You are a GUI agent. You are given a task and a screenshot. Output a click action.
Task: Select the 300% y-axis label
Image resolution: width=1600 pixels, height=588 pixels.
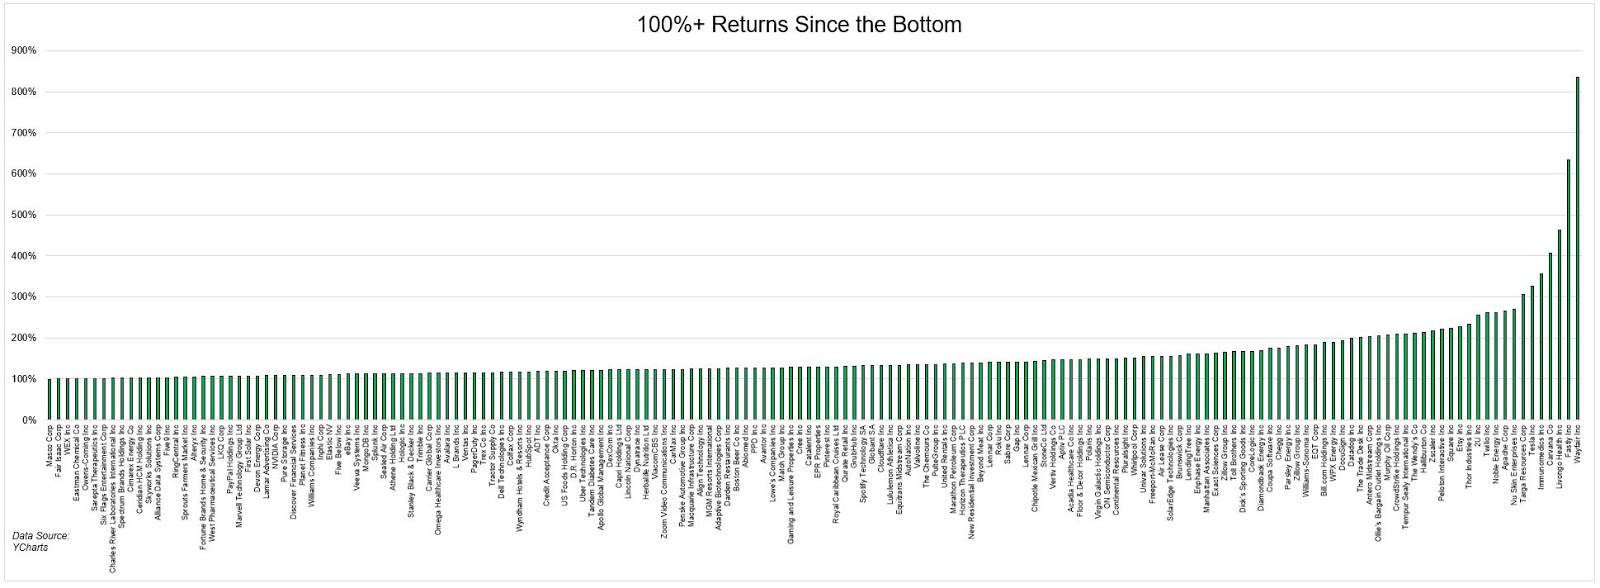point(23,297)
